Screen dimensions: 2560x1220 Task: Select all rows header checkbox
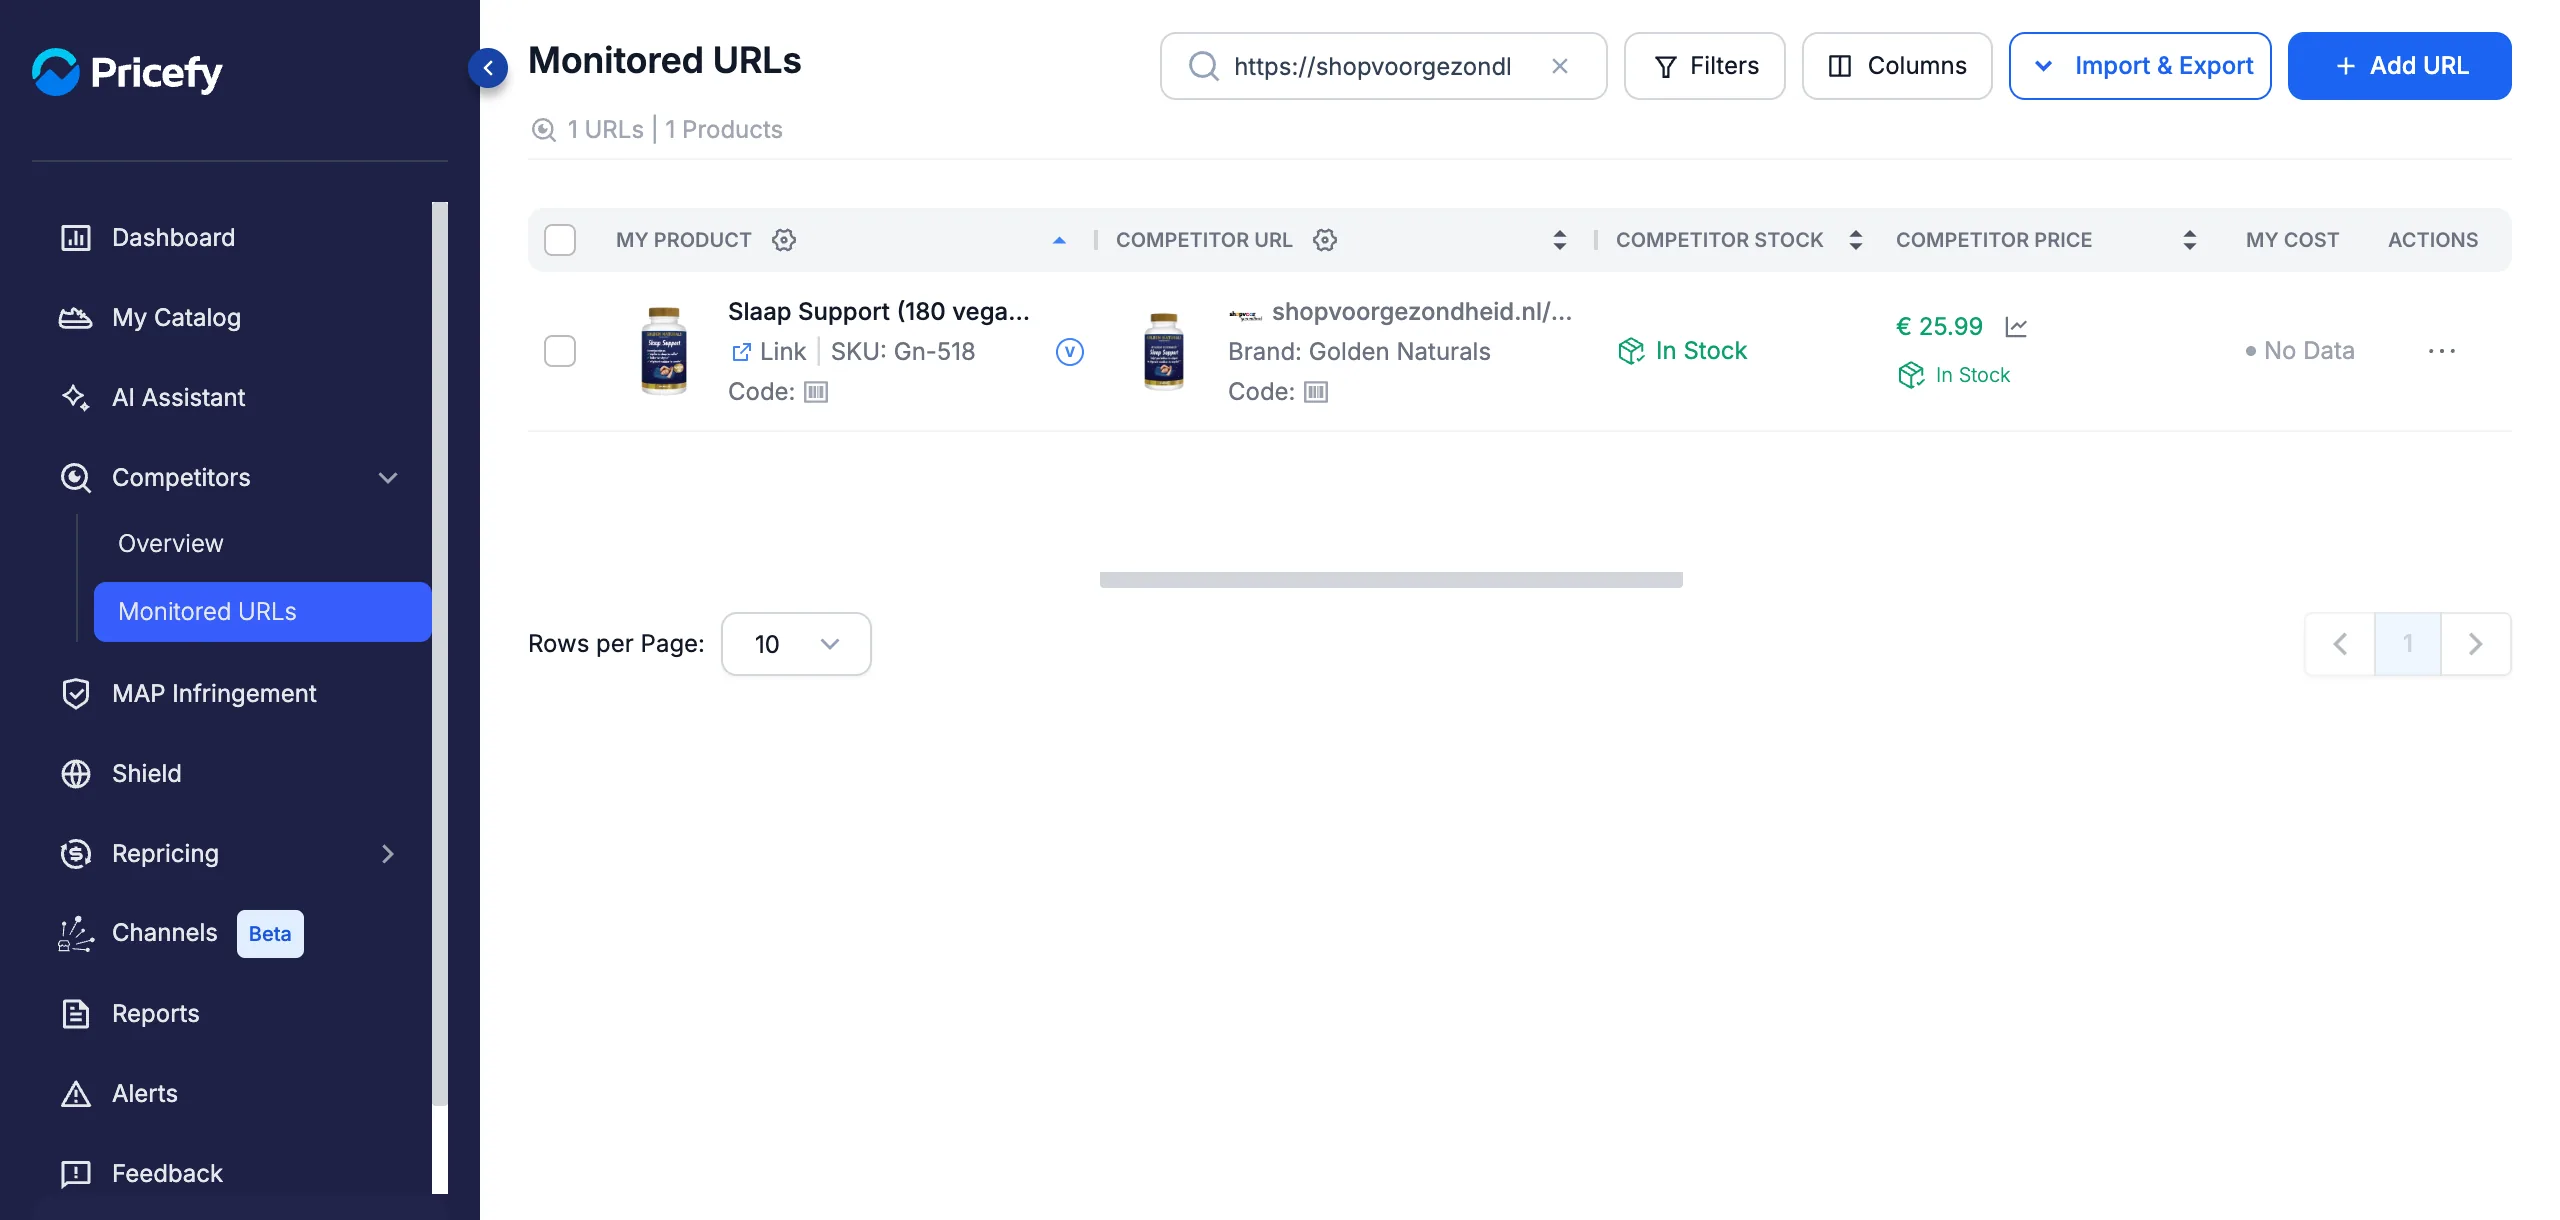pos(560,240)
